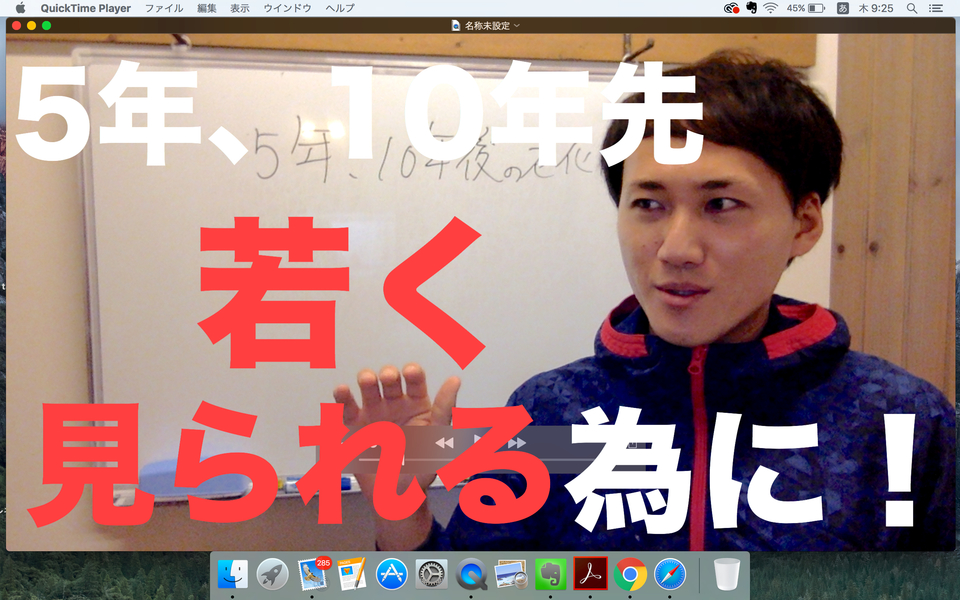960x600 pixels.
Task: Open the Apple menu
Action: (20, 8)
